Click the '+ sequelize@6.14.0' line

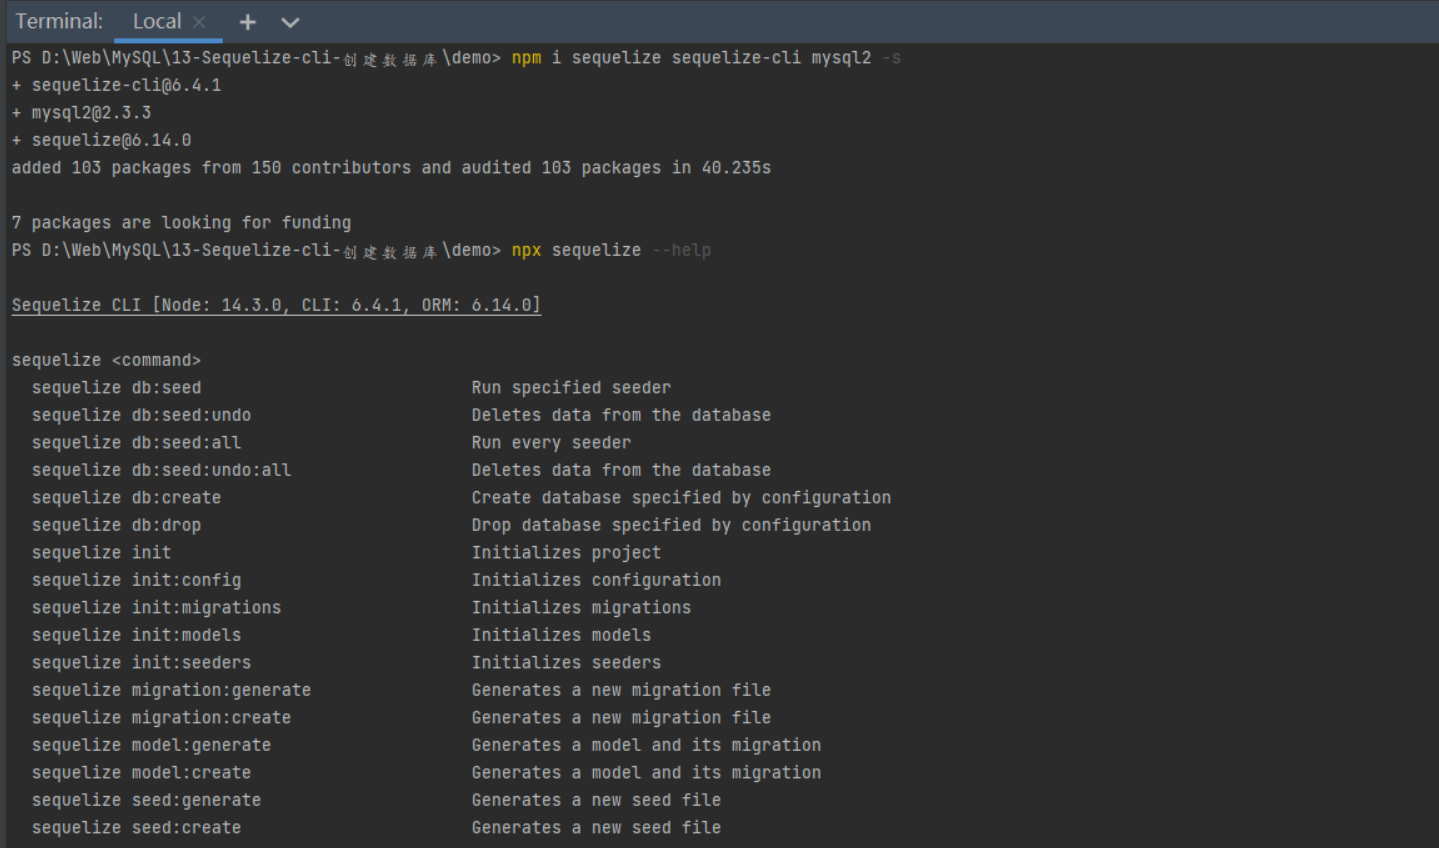click(x=101, y=140)
